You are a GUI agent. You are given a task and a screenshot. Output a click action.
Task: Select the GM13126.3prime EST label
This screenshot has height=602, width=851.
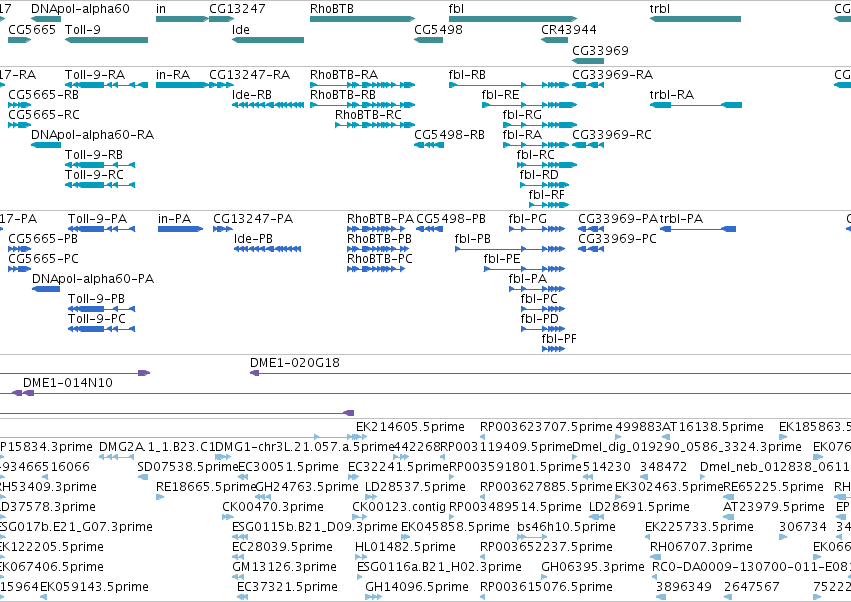point(284,567)
